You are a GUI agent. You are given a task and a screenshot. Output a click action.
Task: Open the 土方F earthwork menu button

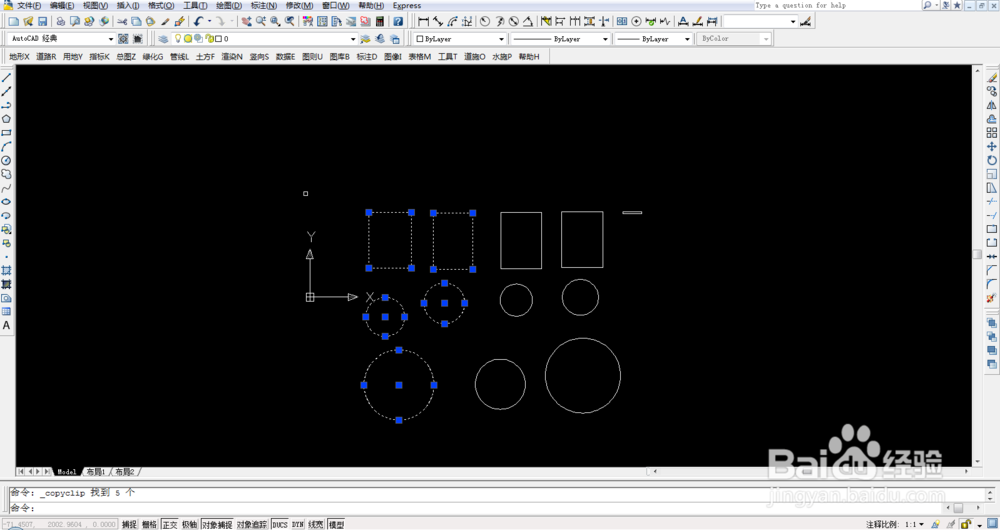(205, 57)
